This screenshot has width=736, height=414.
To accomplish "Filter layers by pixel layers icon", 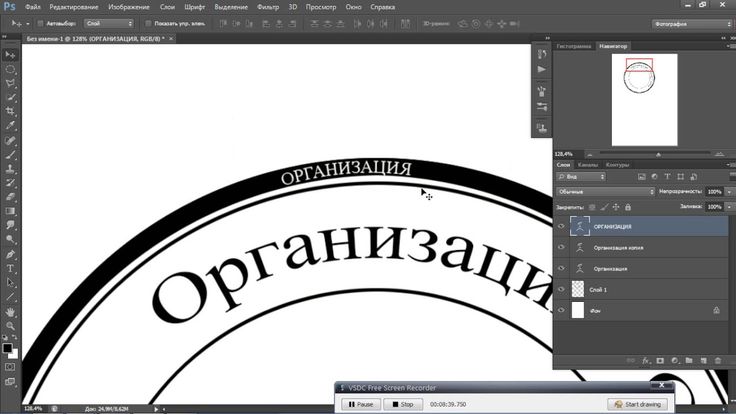I will click(x=641, y=176).
